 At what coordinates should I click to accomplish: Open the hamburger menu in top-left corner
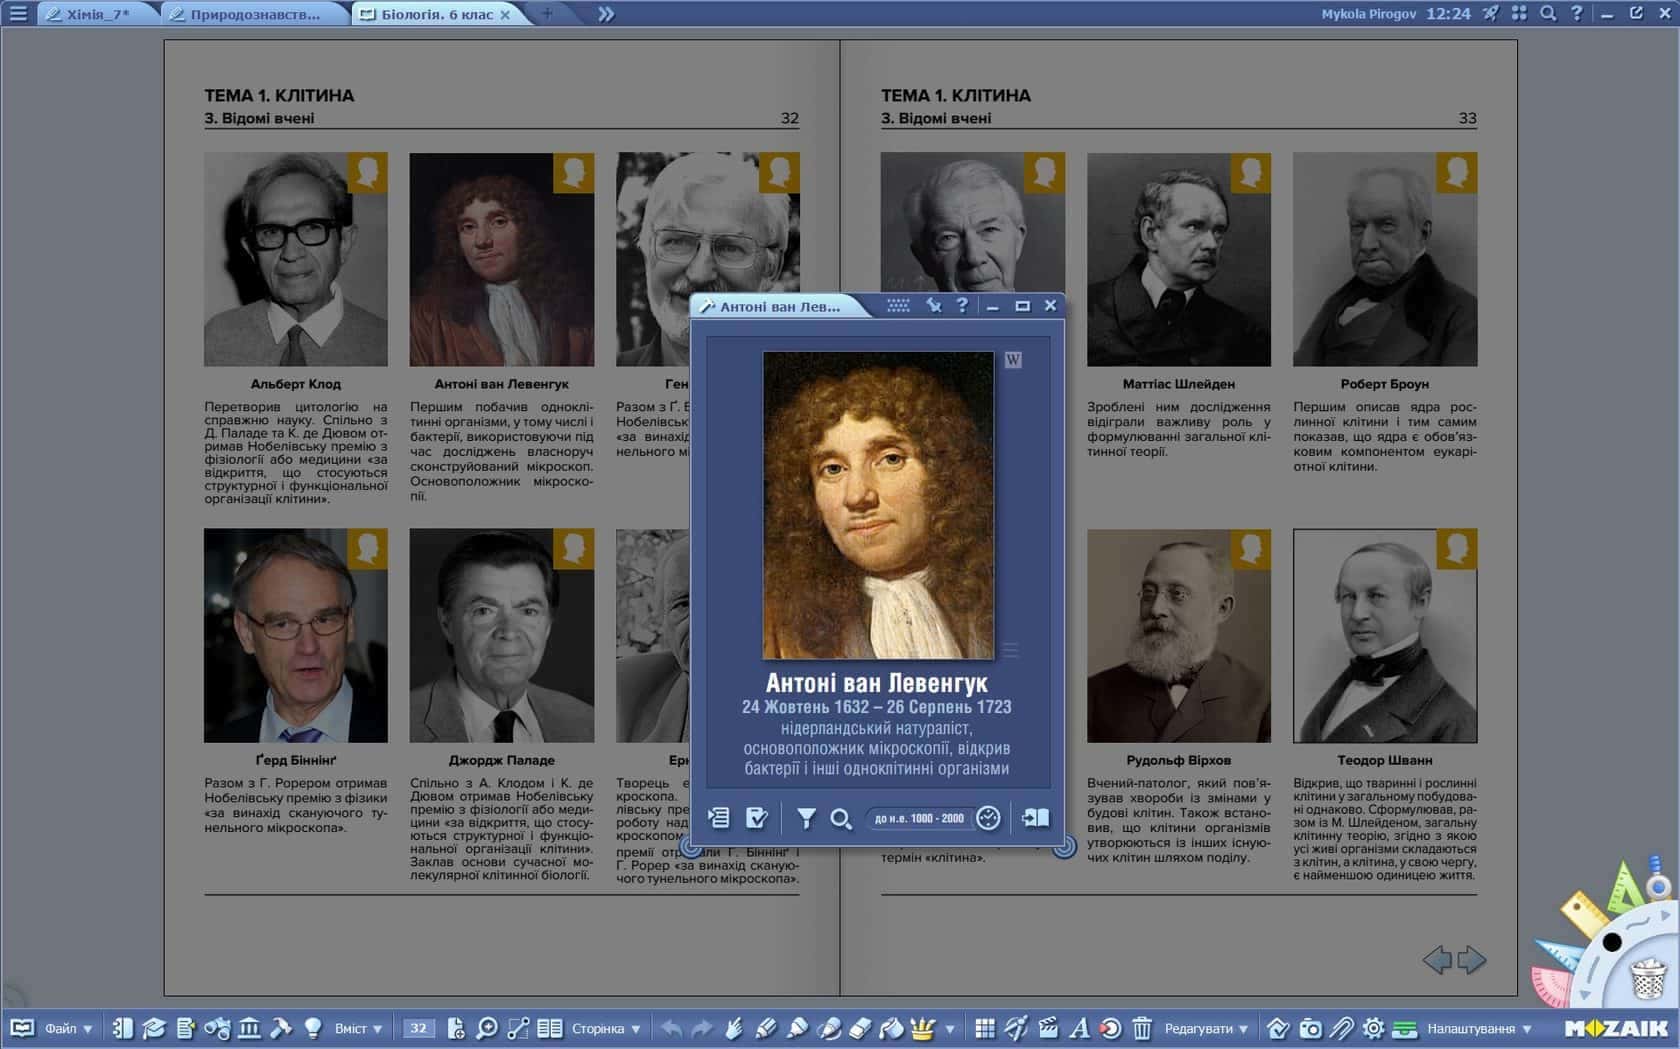pos(18,14)
